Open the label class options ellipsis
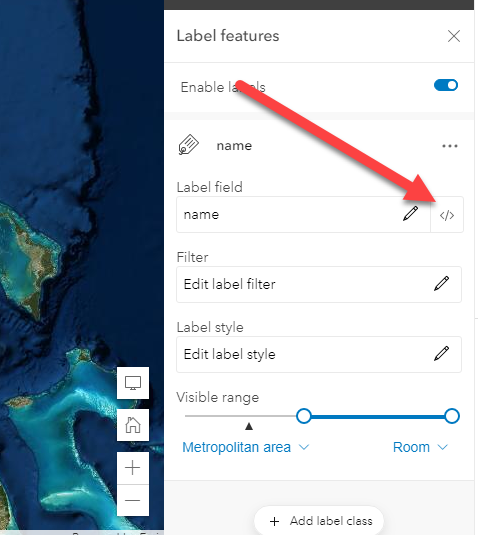This screenshot has width=478, height=535. tap(450, 146)
